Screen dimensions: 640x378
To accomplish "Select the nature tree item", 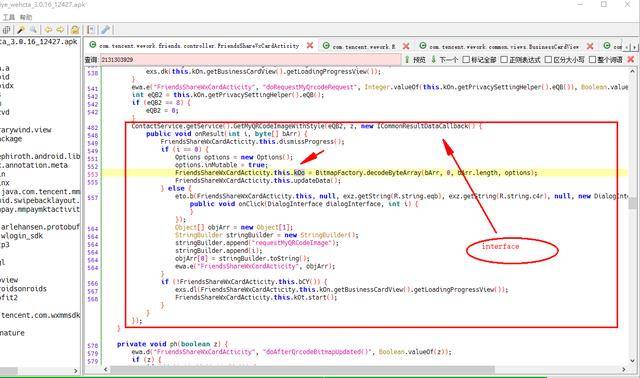I will pyautogui.click(x=12, y=333).
